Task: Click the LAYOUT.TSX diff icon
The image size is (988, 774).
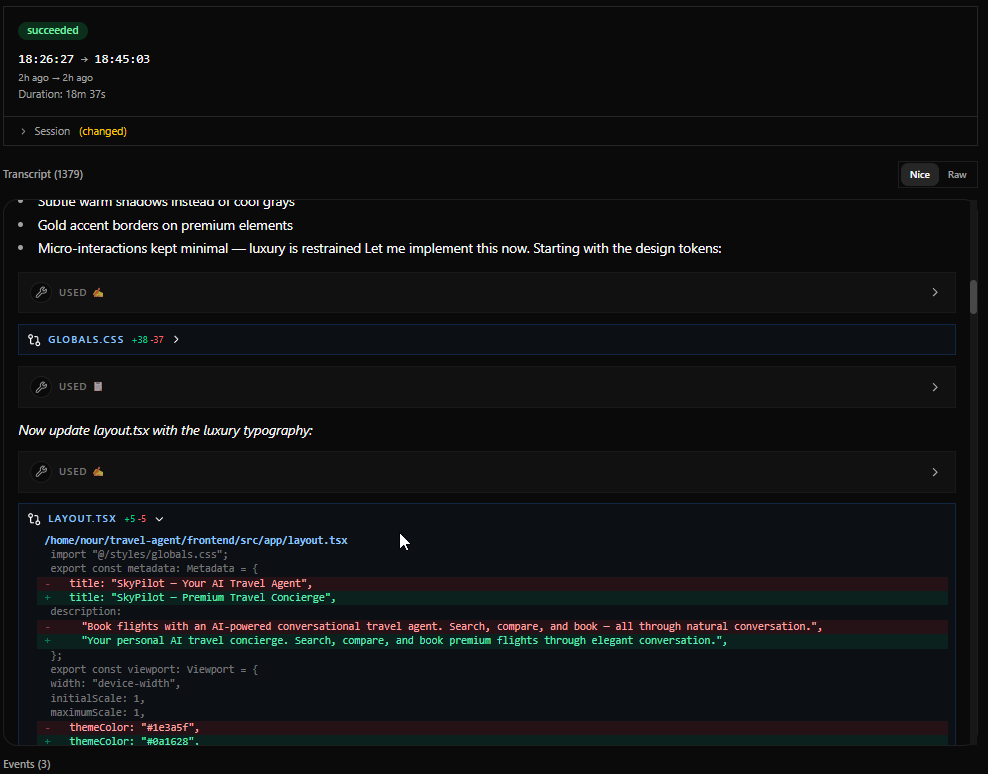Action: tap(34, 519)
